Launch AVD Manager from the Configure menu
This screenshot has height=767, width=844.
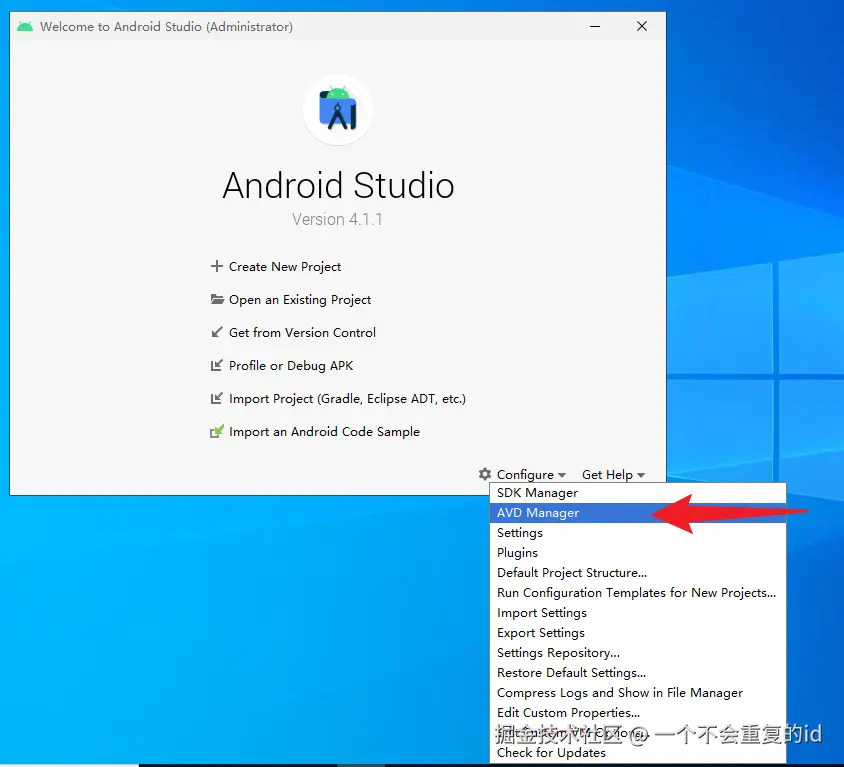(638, 512)
